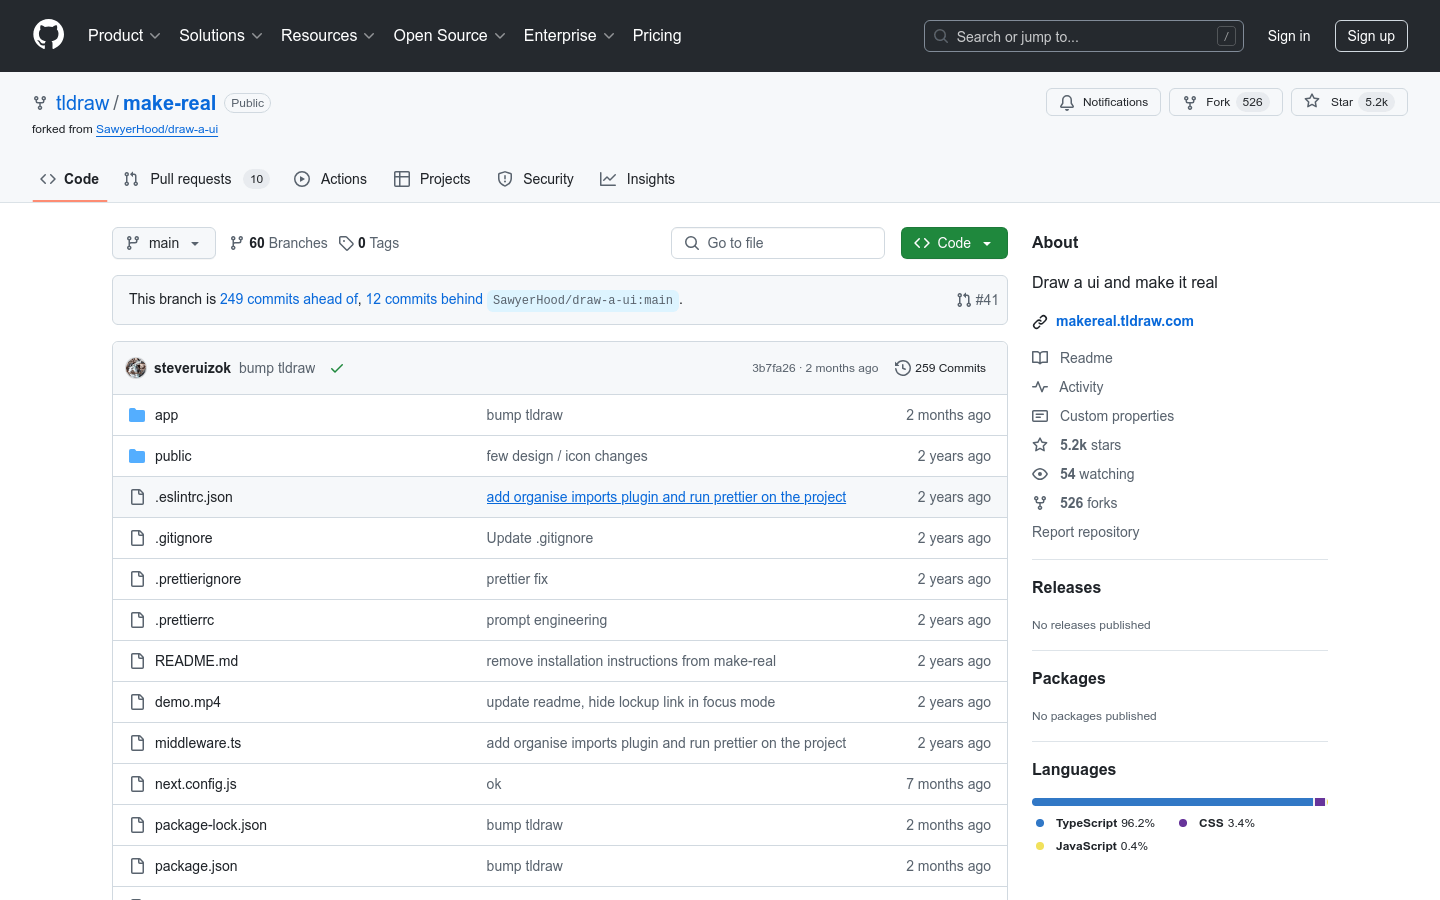
Task: Focus the Go to file field
Action: coord(778,243)
